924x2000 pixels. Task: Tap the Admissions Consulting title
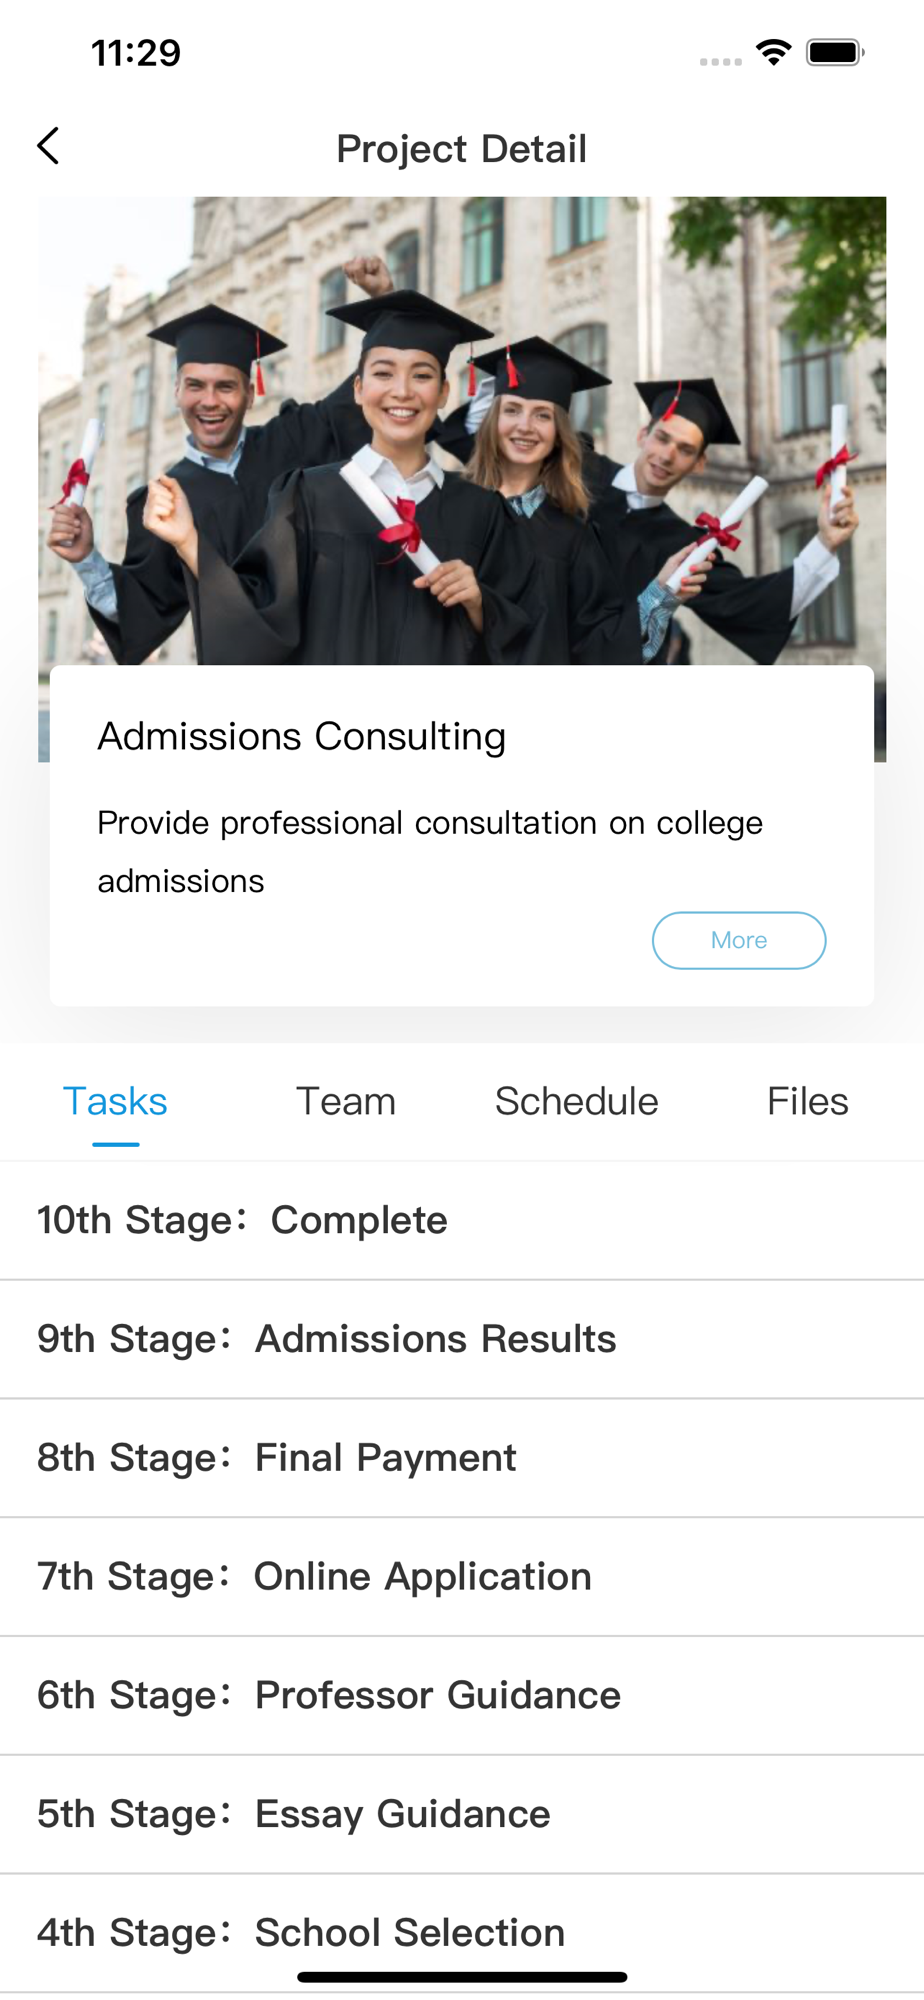point(301,737)
